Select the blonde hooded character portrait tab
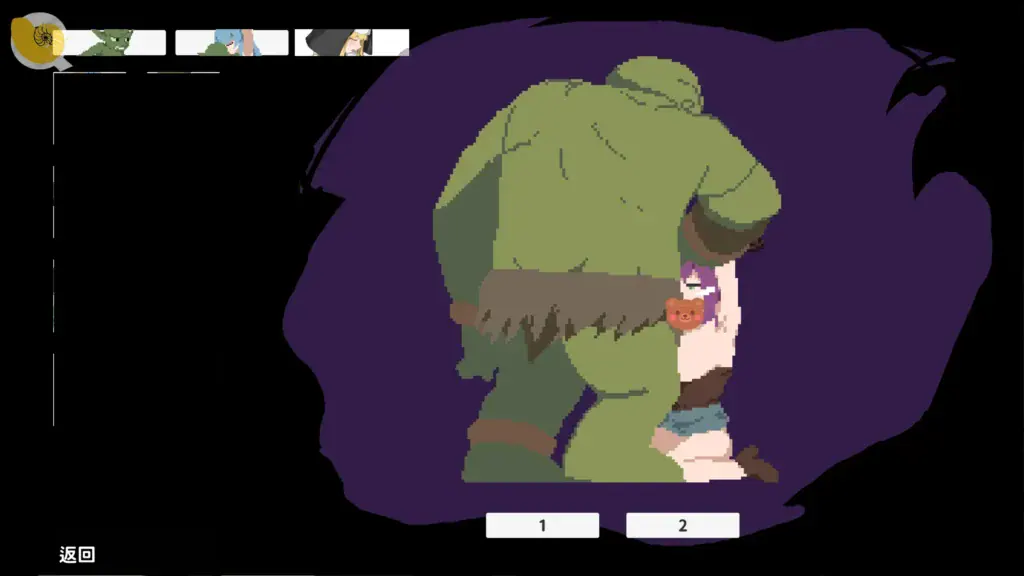The height and width of the screenshot is (576, 1024). point(352,42)
